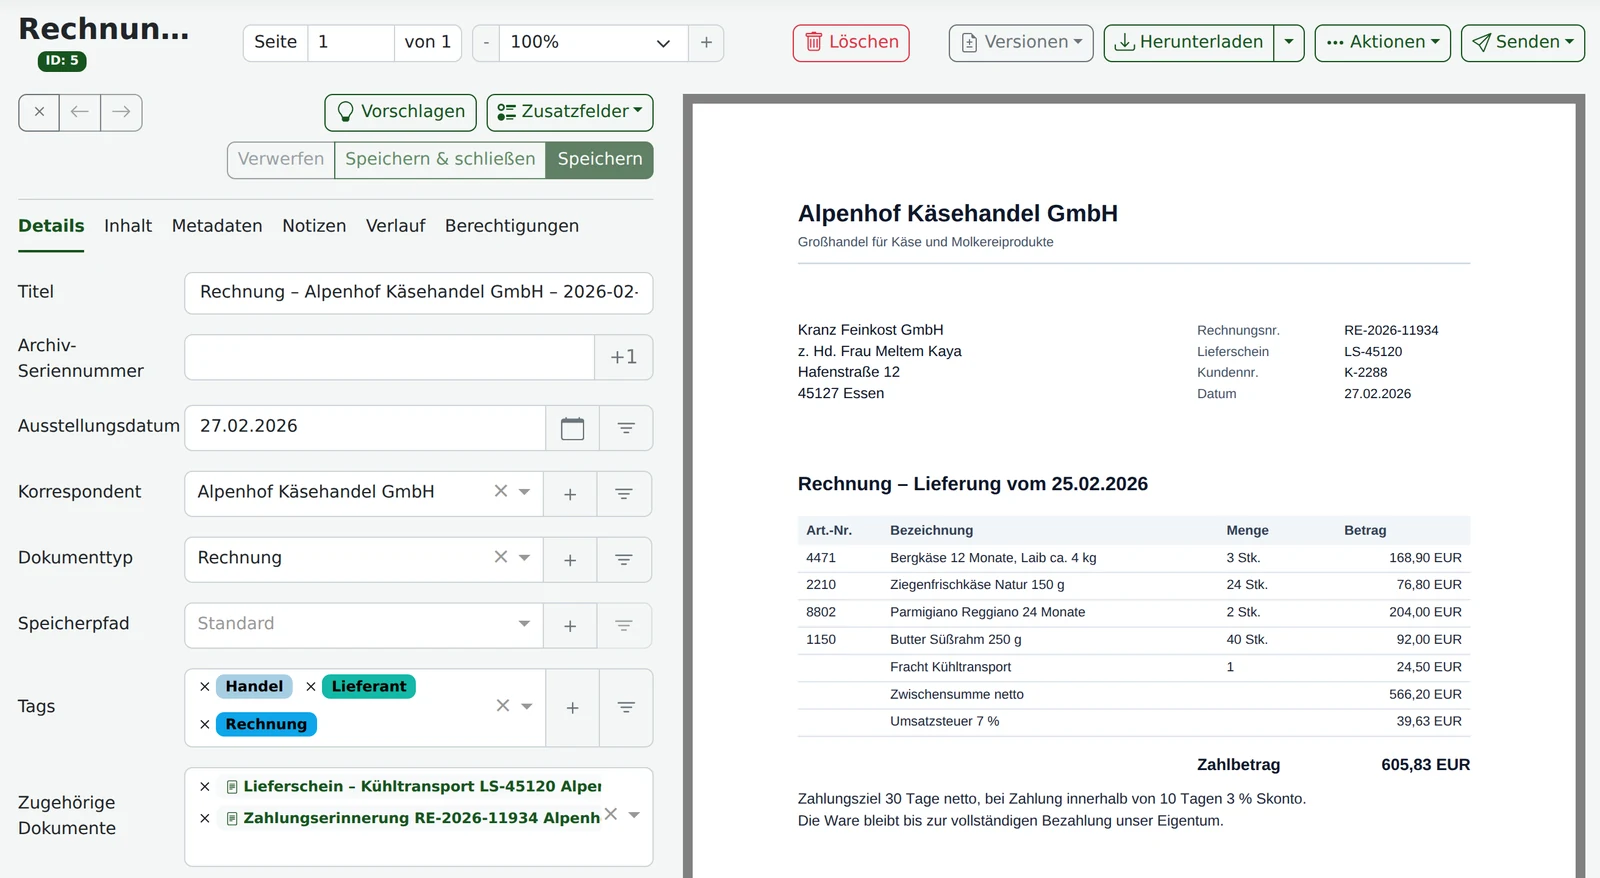Open the Zusatzfelder dropdown
Screen dimensions: 1600x878
coord(570,112)
